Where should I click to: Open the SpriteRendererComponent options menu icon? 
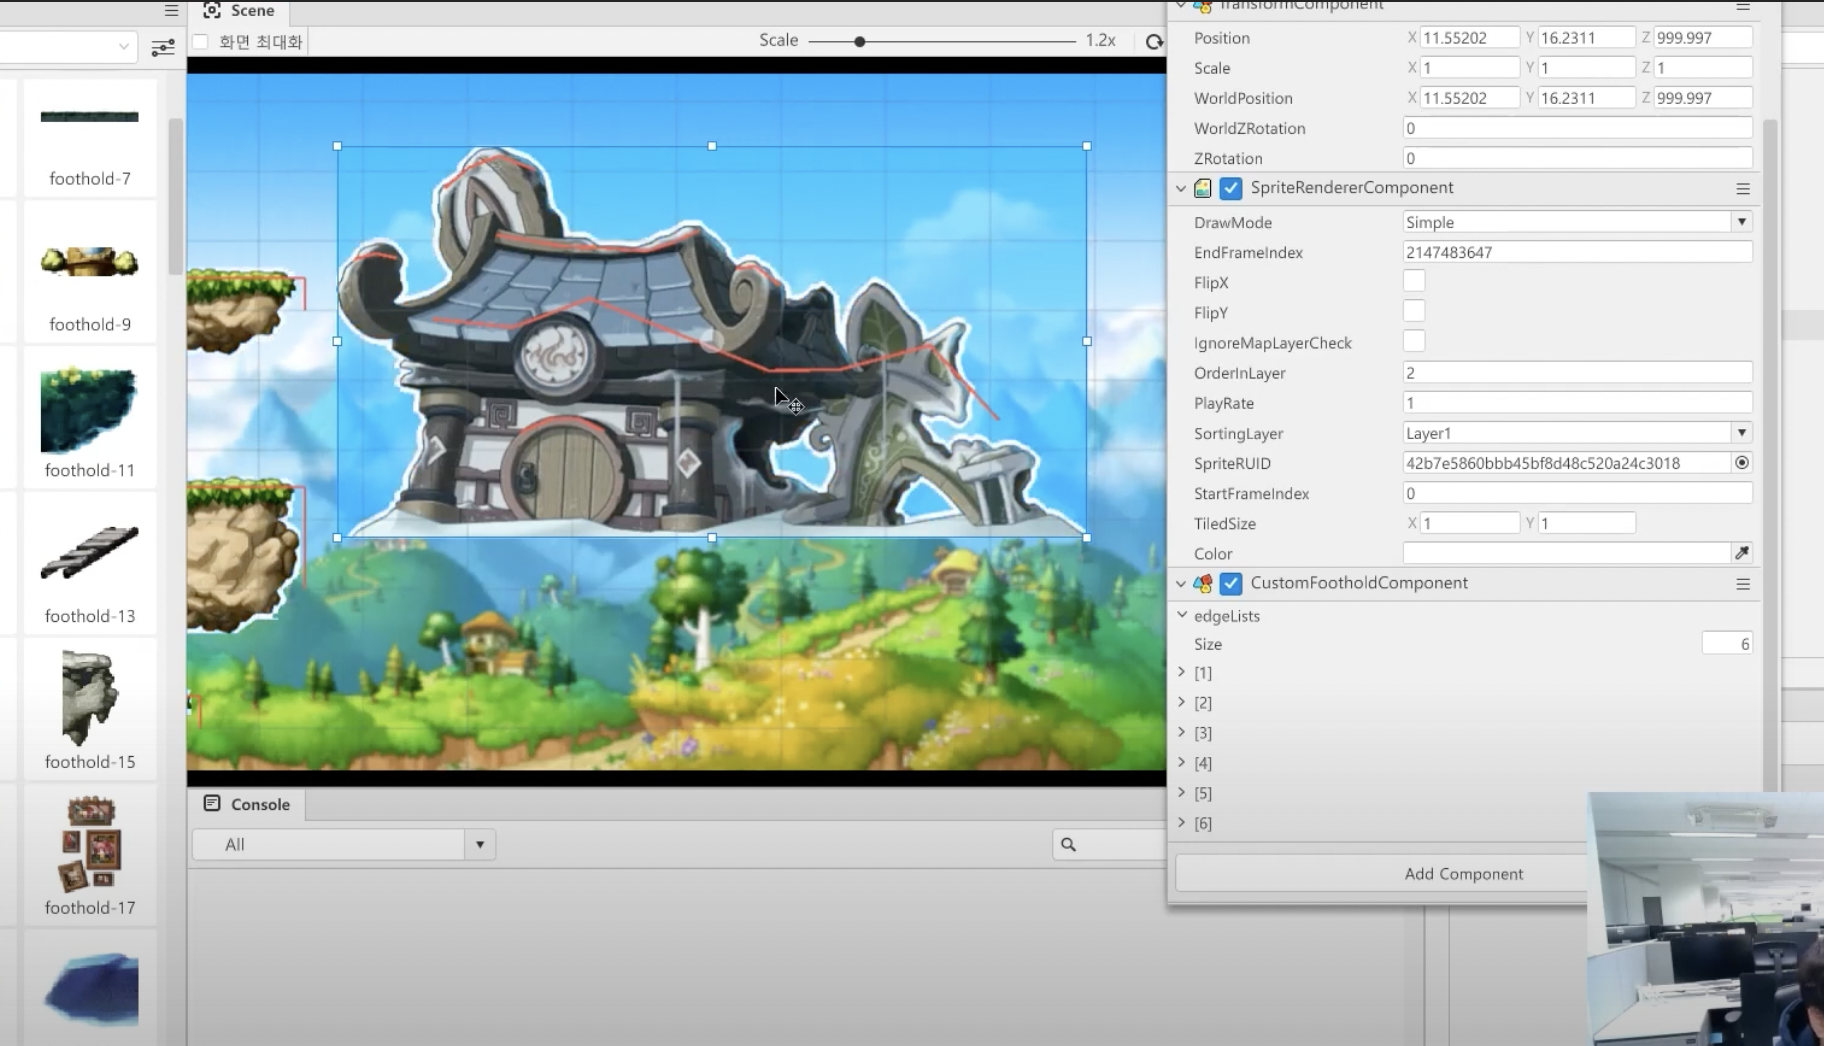(1743, 188)
